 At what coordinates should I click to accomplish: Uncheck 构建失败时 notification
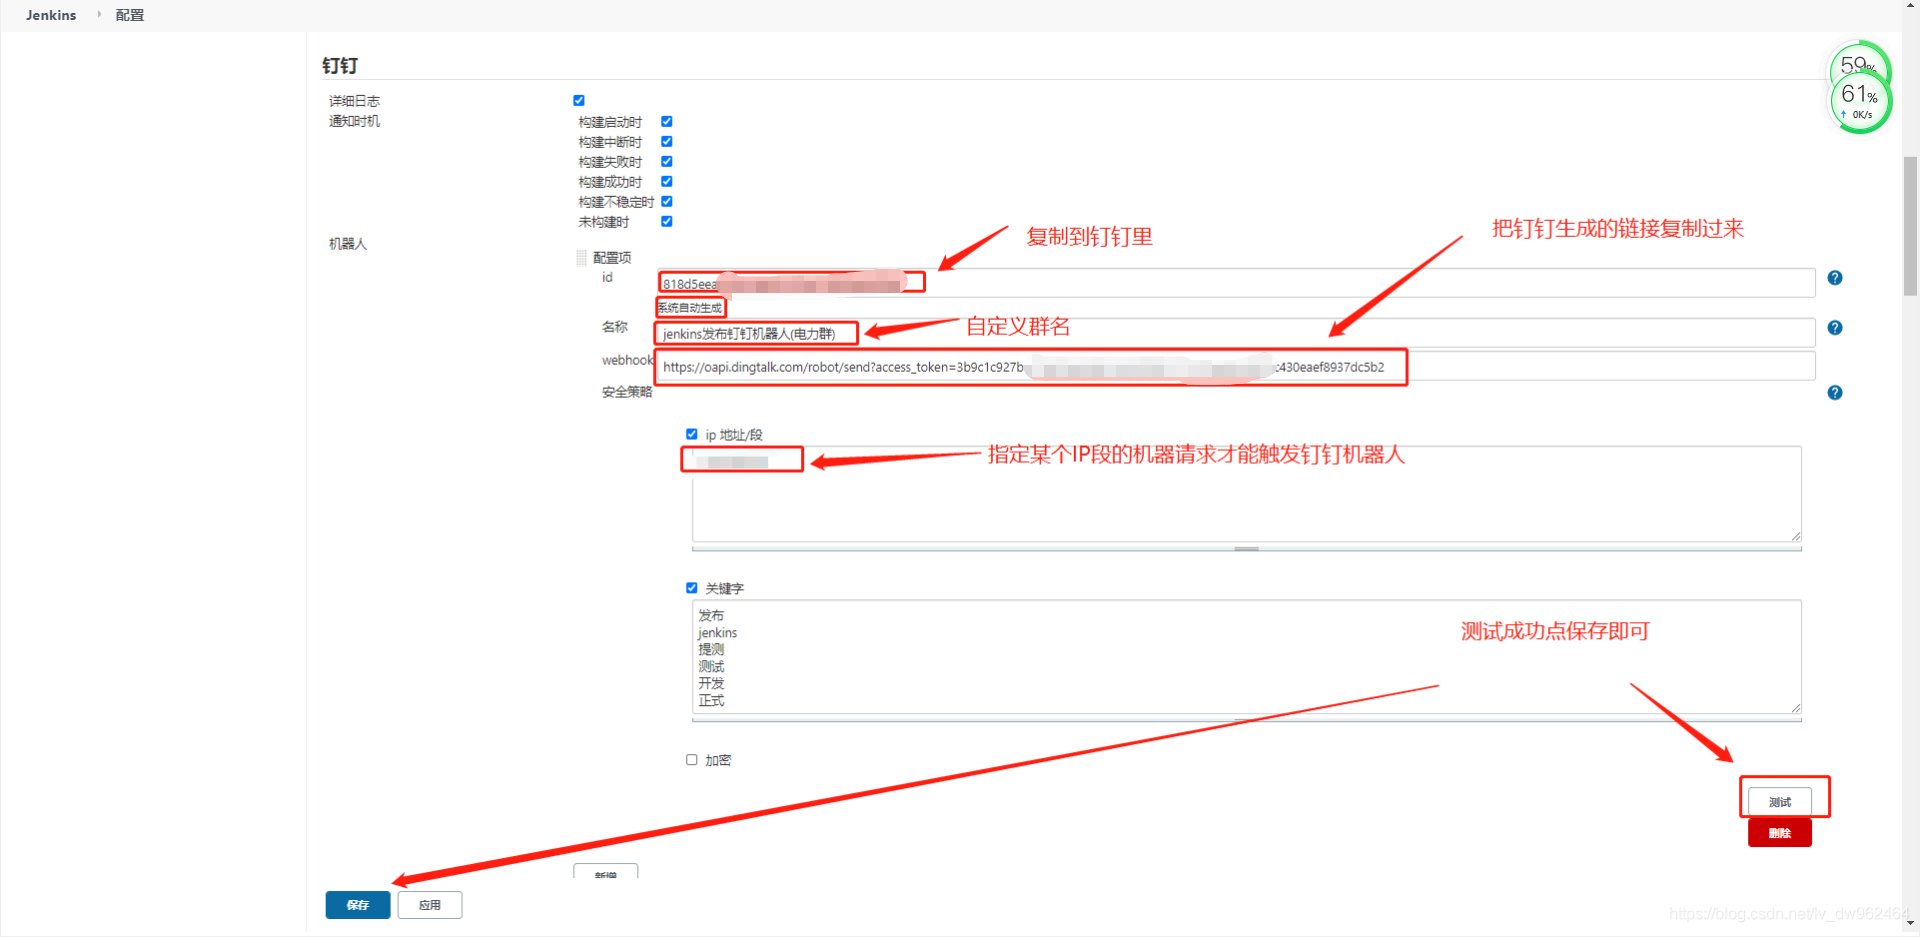(667, 162)
